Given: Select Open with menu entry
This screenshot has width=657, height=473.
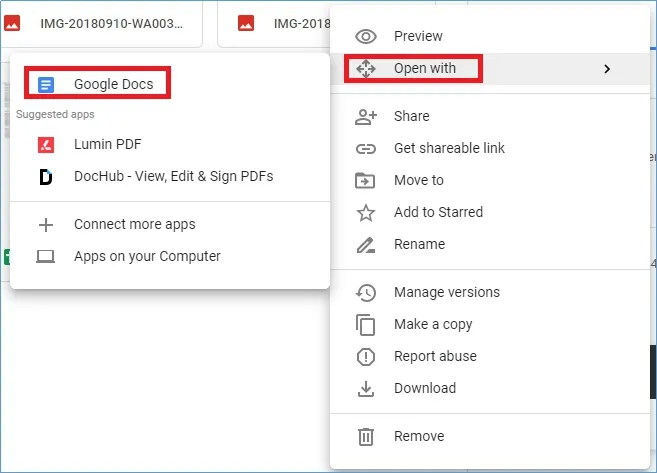Looking at the screenshot, I should 490,68.
